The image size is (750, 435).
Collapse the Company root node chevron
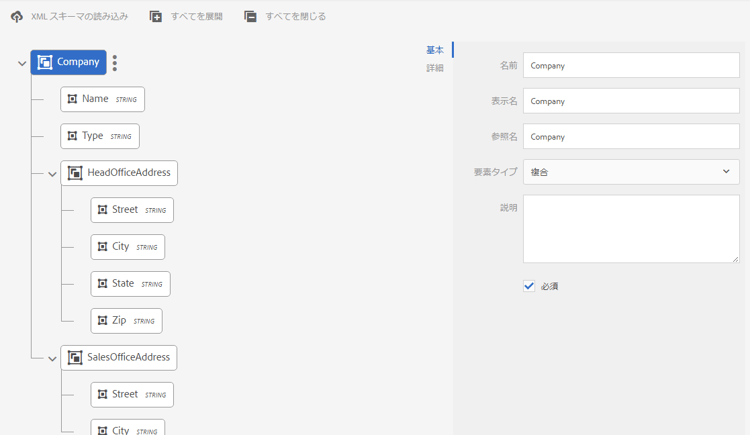pos(22,63)
